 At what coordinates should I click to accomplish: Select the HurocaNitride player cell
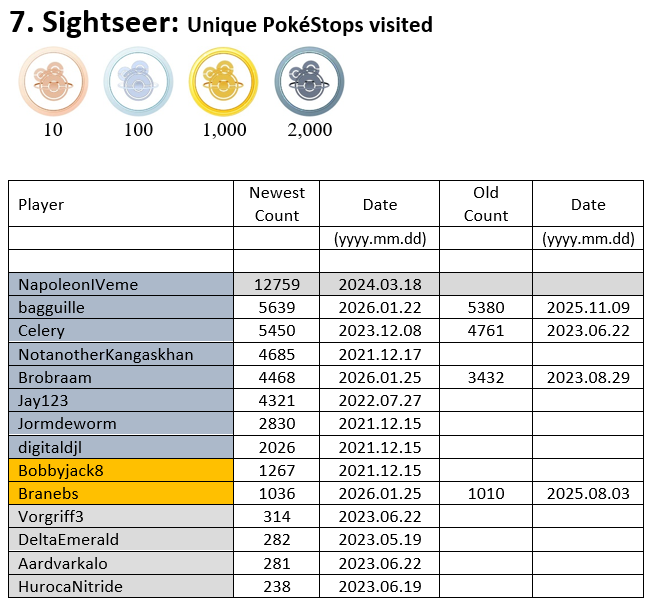(x=121, y=586)
